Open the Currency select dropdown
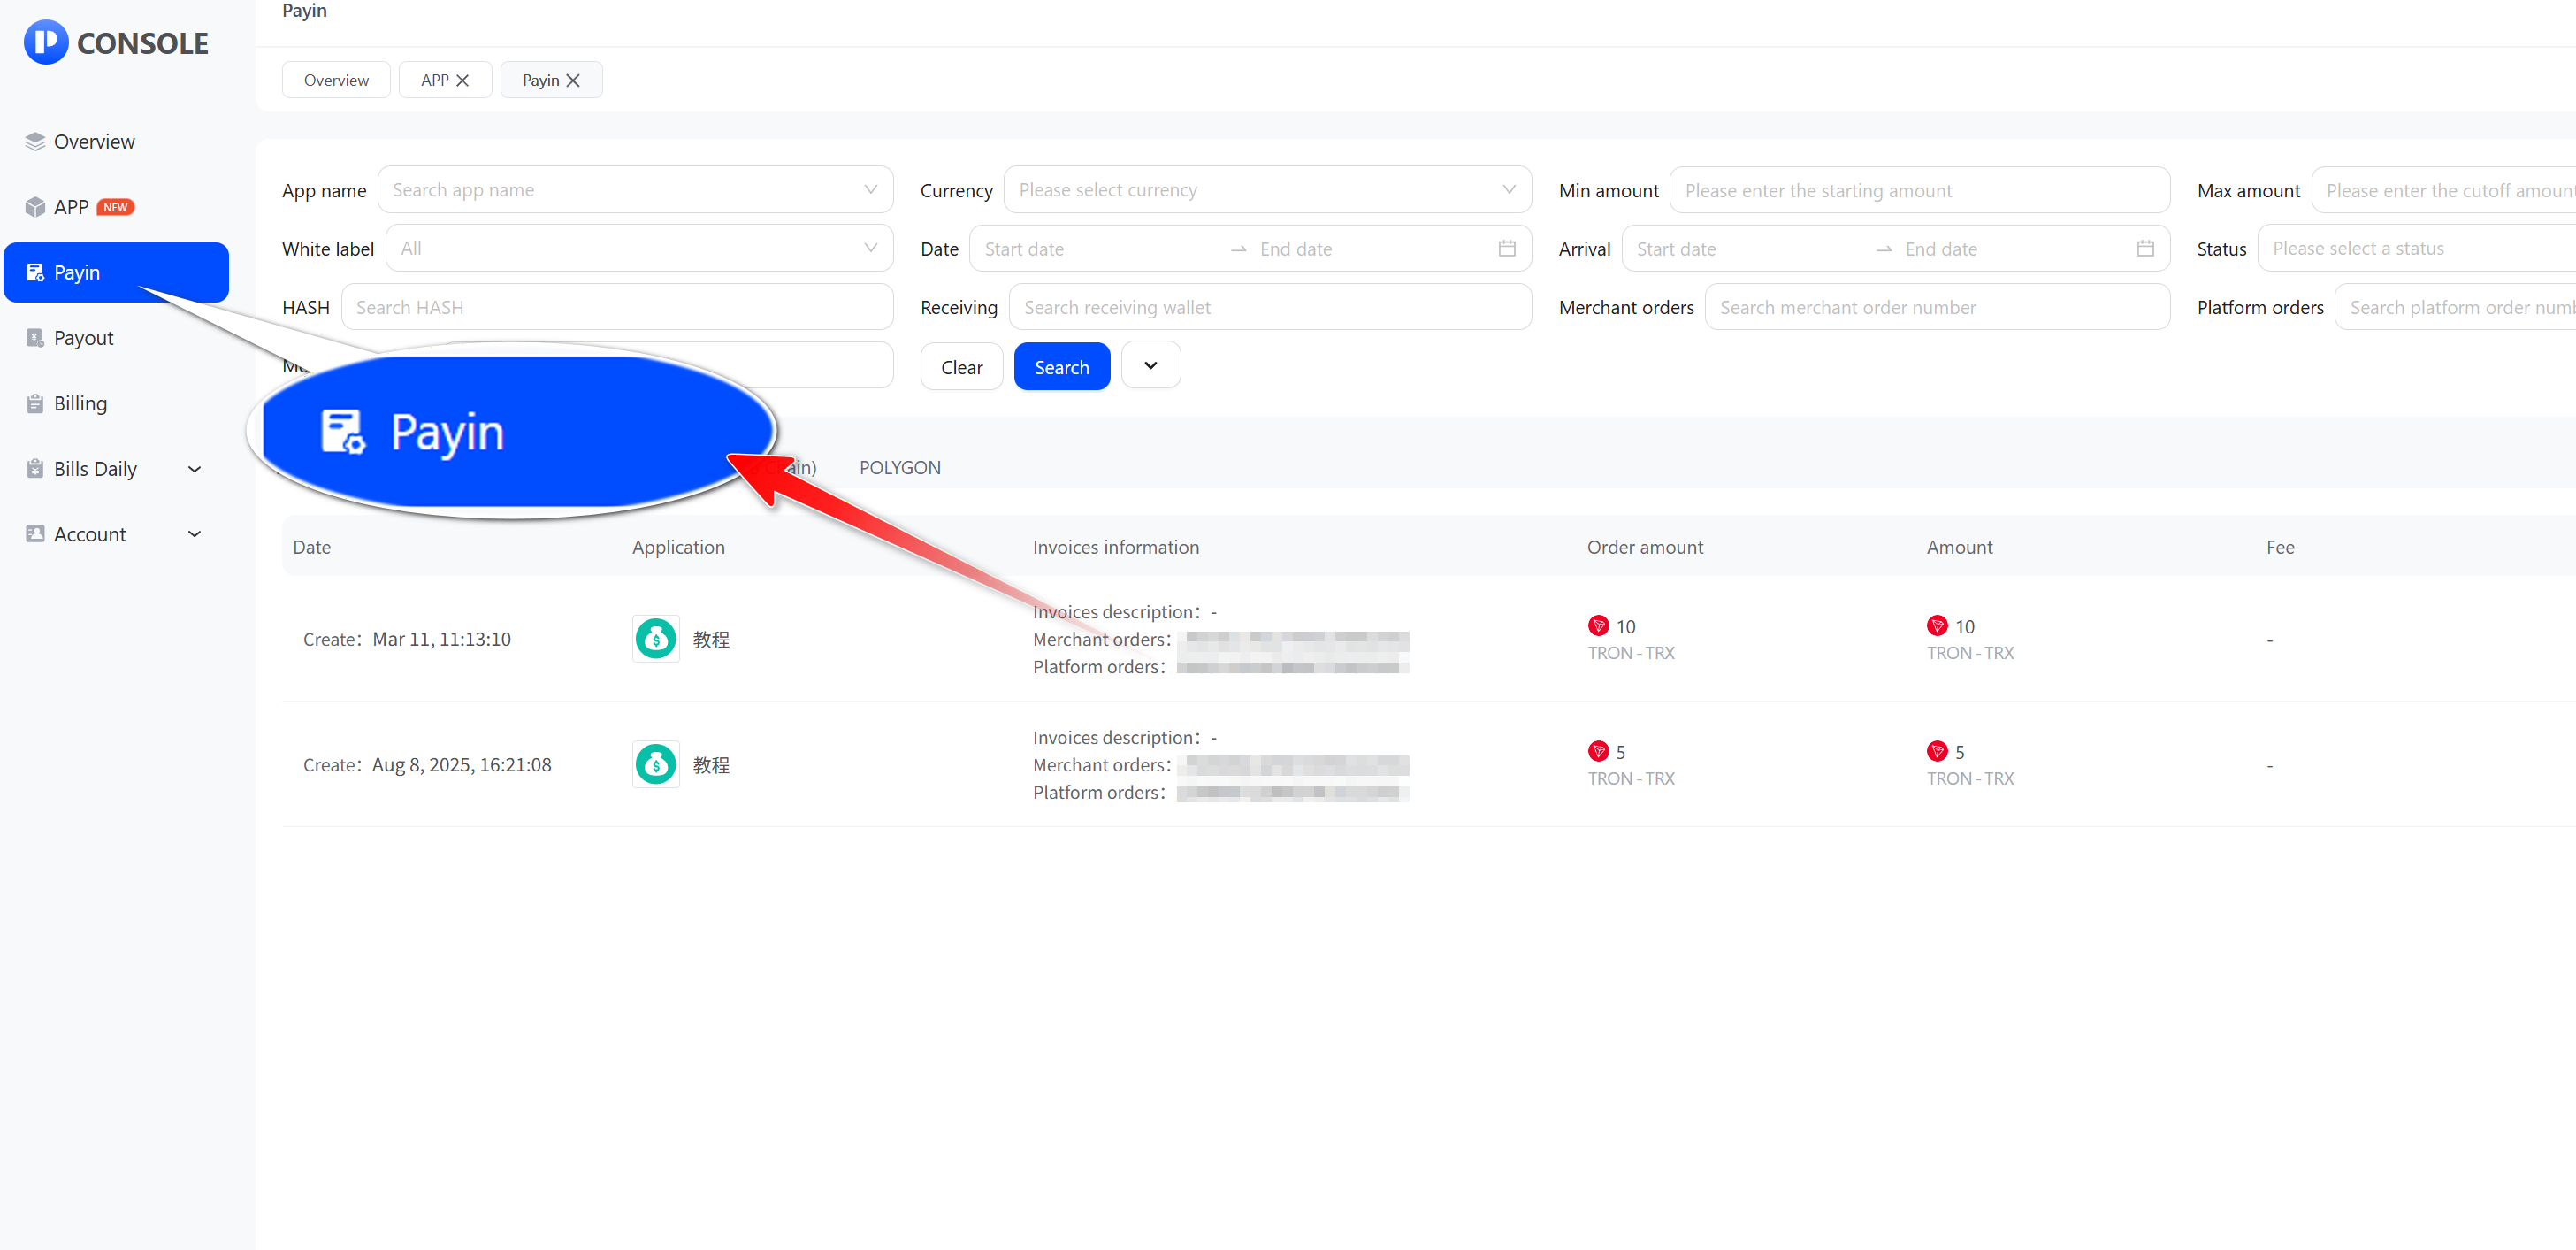The width and height of the screenshot is (2576, 1250). pyautogui.click(x=1266, y=190)
